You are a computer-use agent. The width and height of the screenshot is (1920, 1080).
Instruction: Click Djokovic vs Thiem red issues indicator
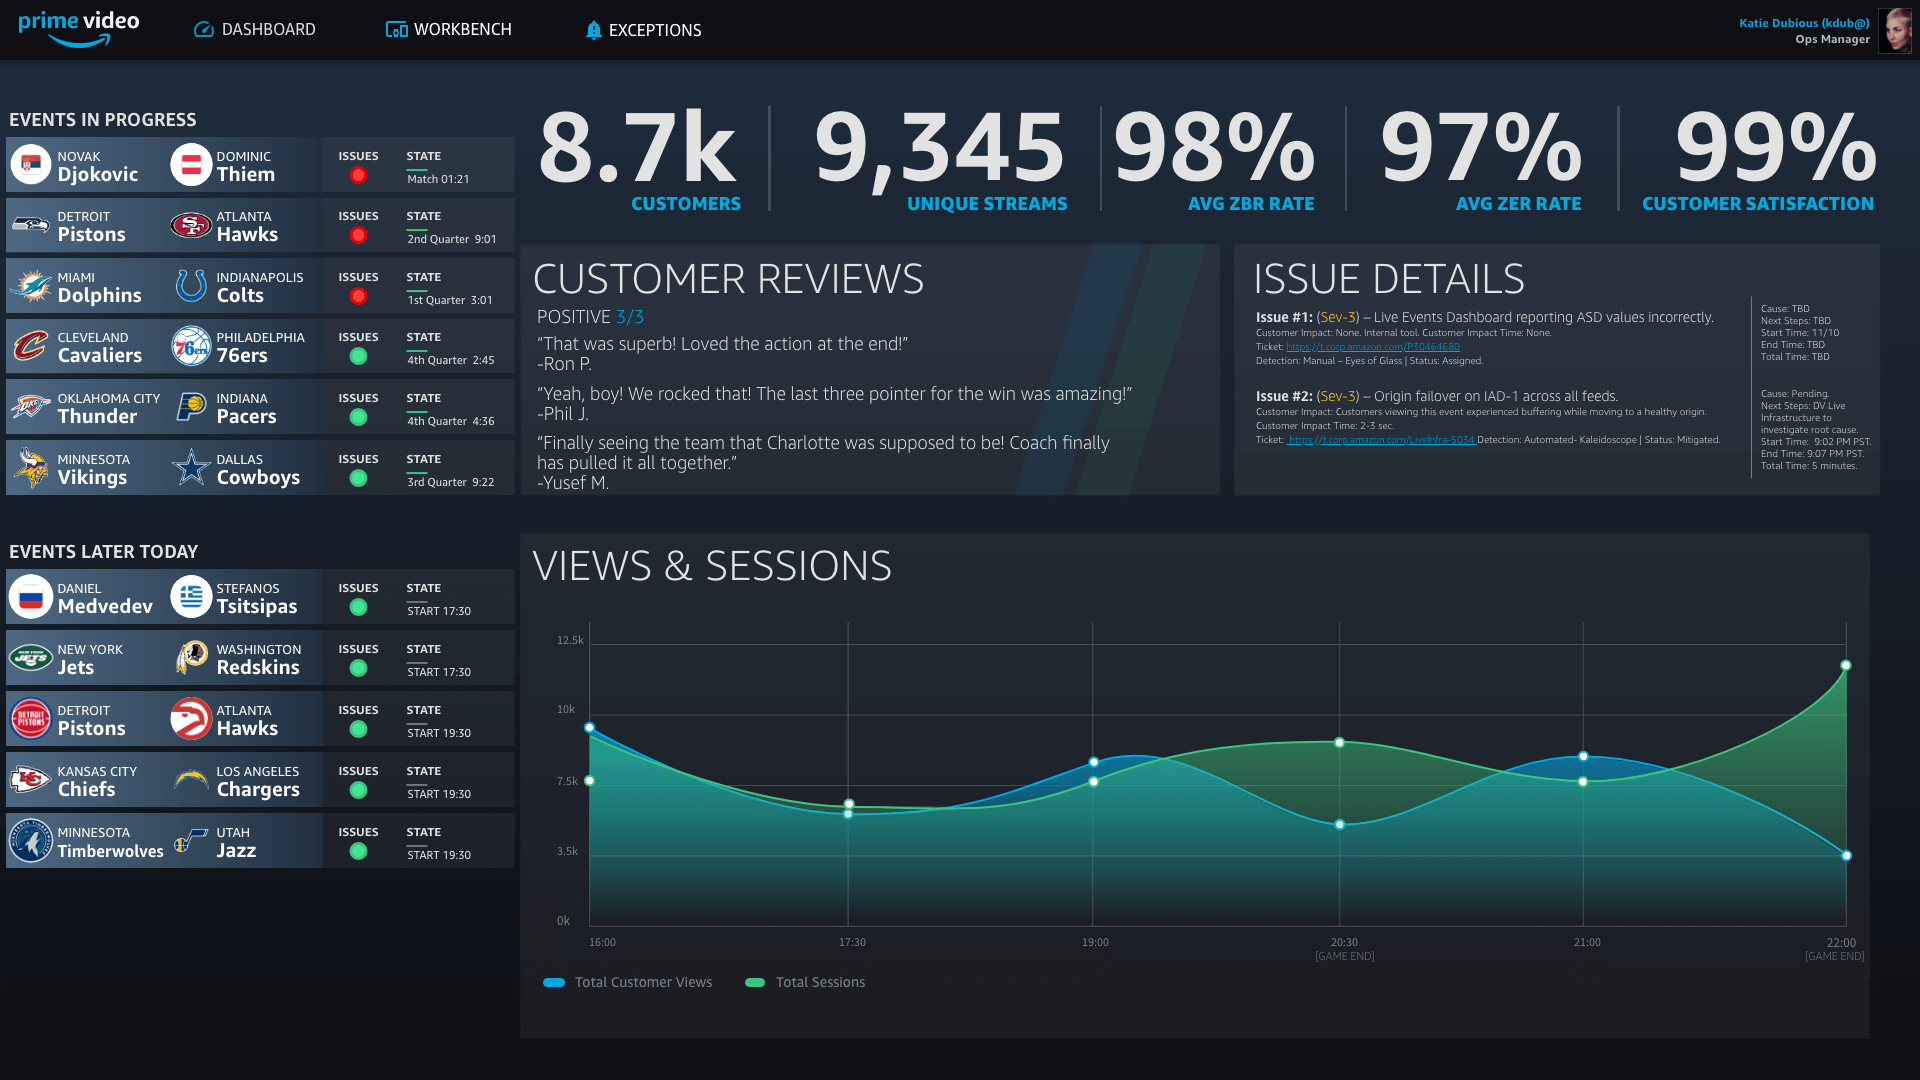[358, 176]
